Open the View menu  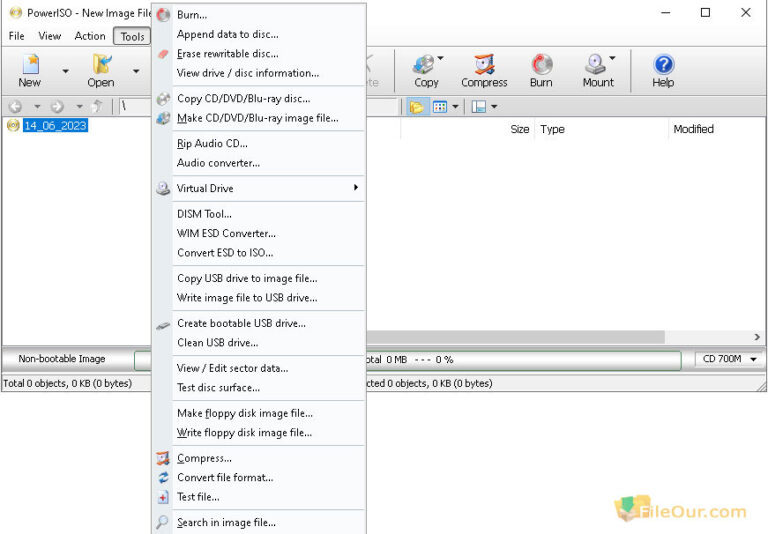49,36
